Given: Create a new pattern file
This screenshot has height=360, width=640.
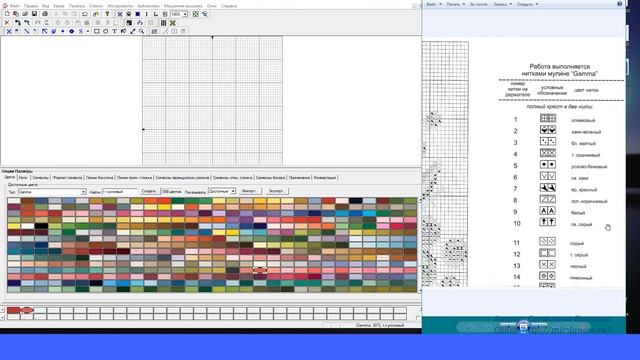Looking at the screenshot, I should pyautogui.click(x=7, y=14).
